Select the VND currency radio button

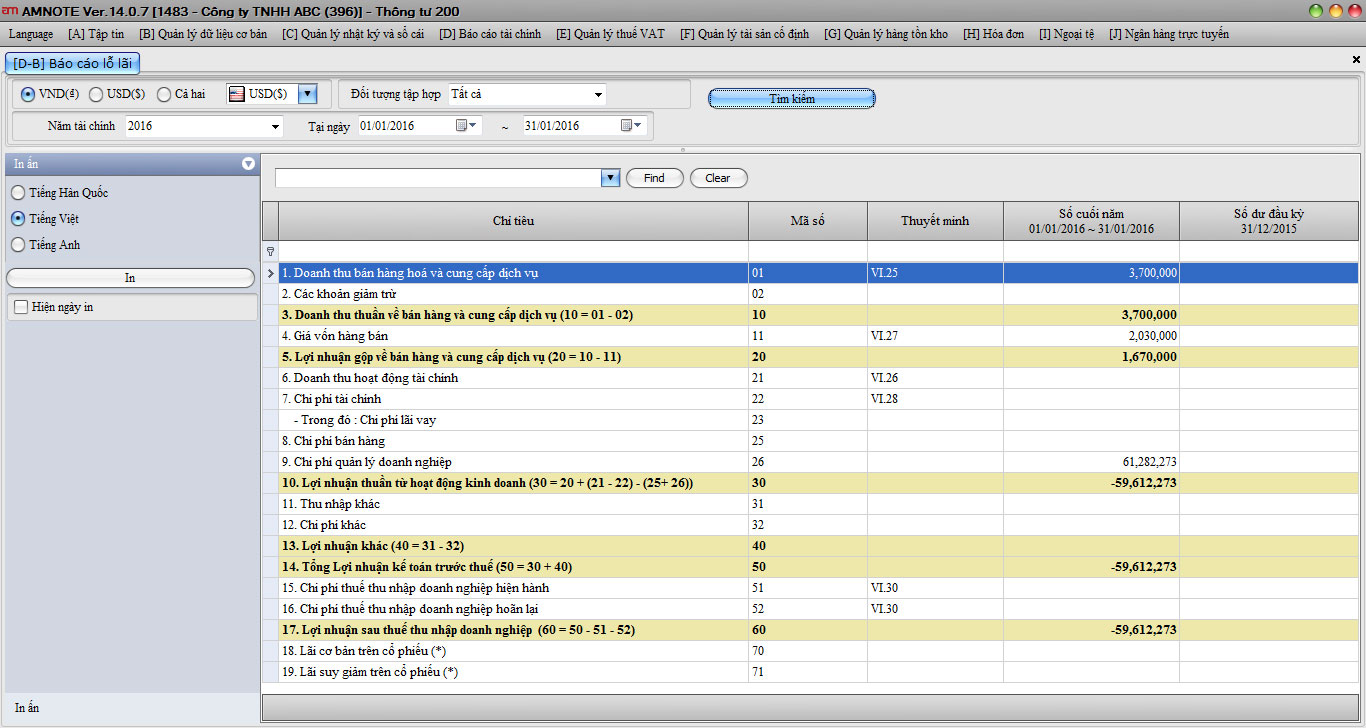[28, 94]
